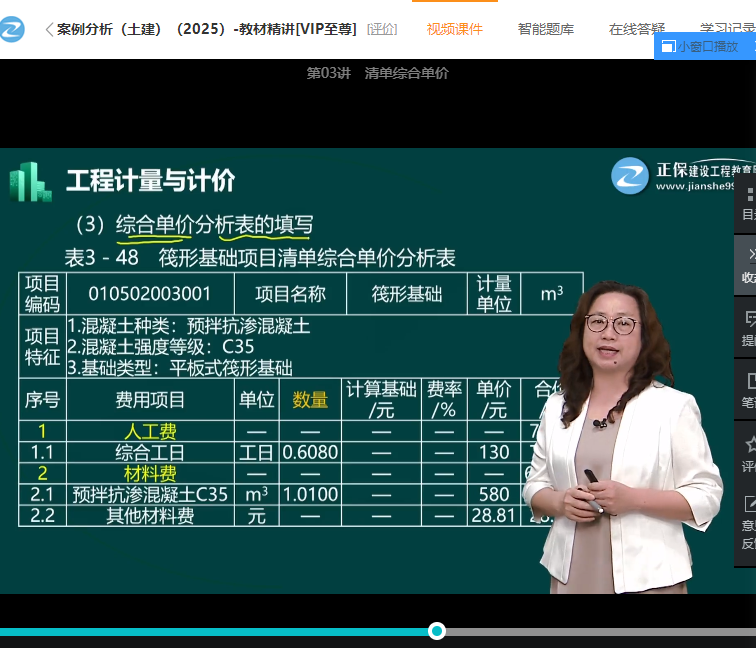Open the 学习记录 tab
Image resolution: width=756 pixels, height=648 pixels.
click(727, 29)
